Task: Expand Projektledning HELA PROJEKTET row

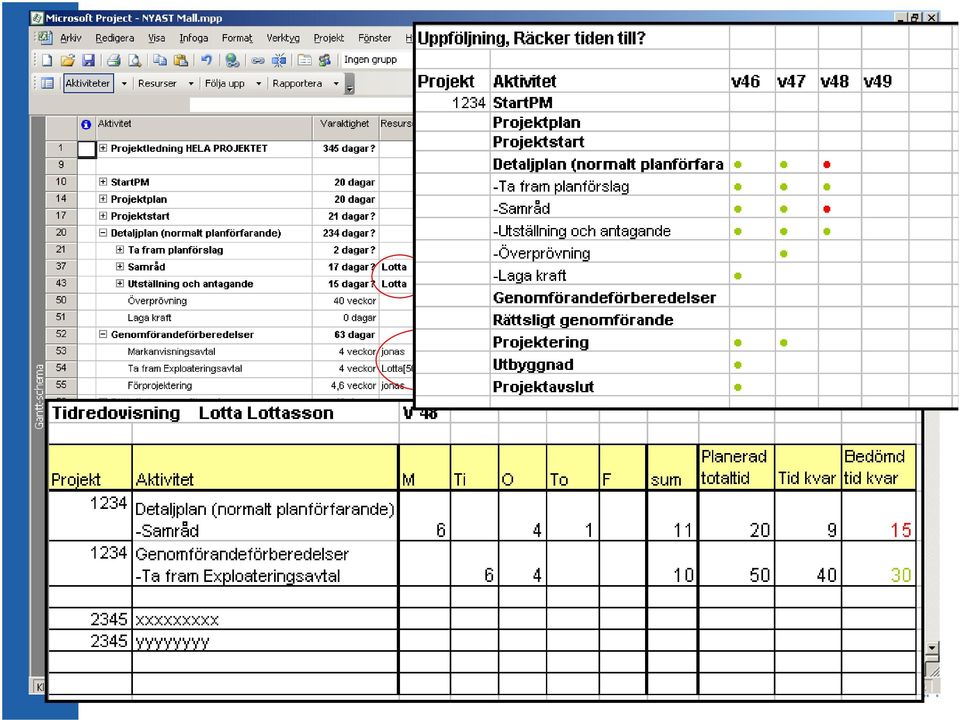Action: tap(103, 148)
